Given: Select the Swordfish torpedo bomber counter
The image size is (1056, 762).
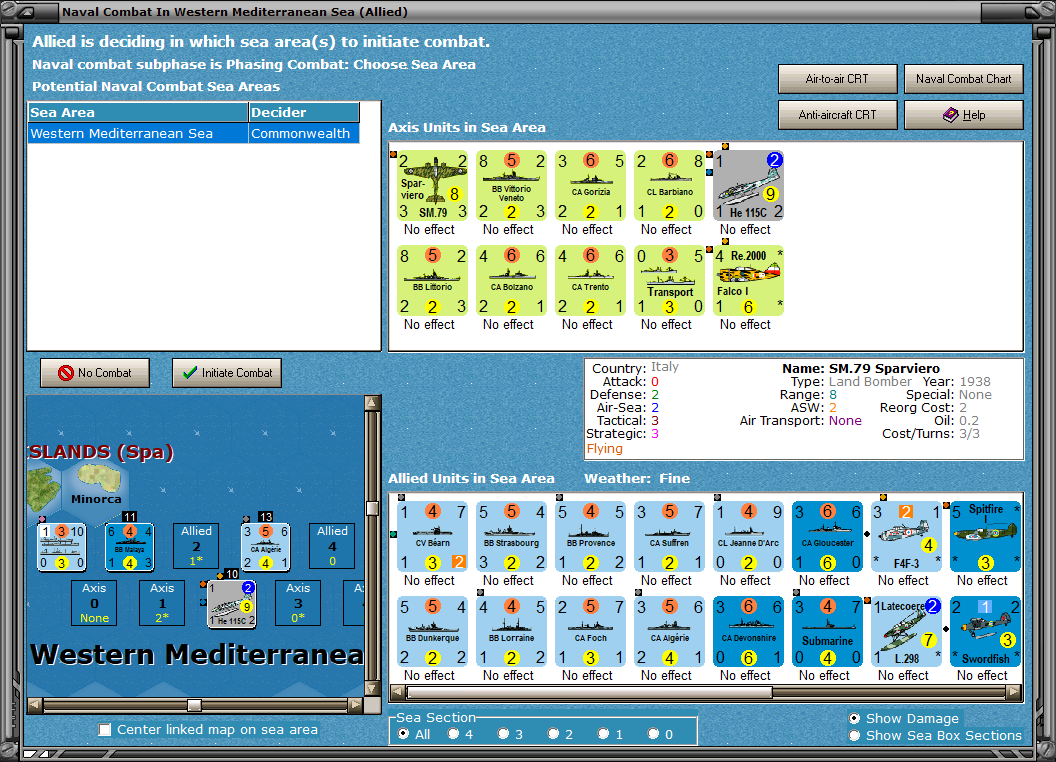Looking at the screenshot, I should [985, 630].
